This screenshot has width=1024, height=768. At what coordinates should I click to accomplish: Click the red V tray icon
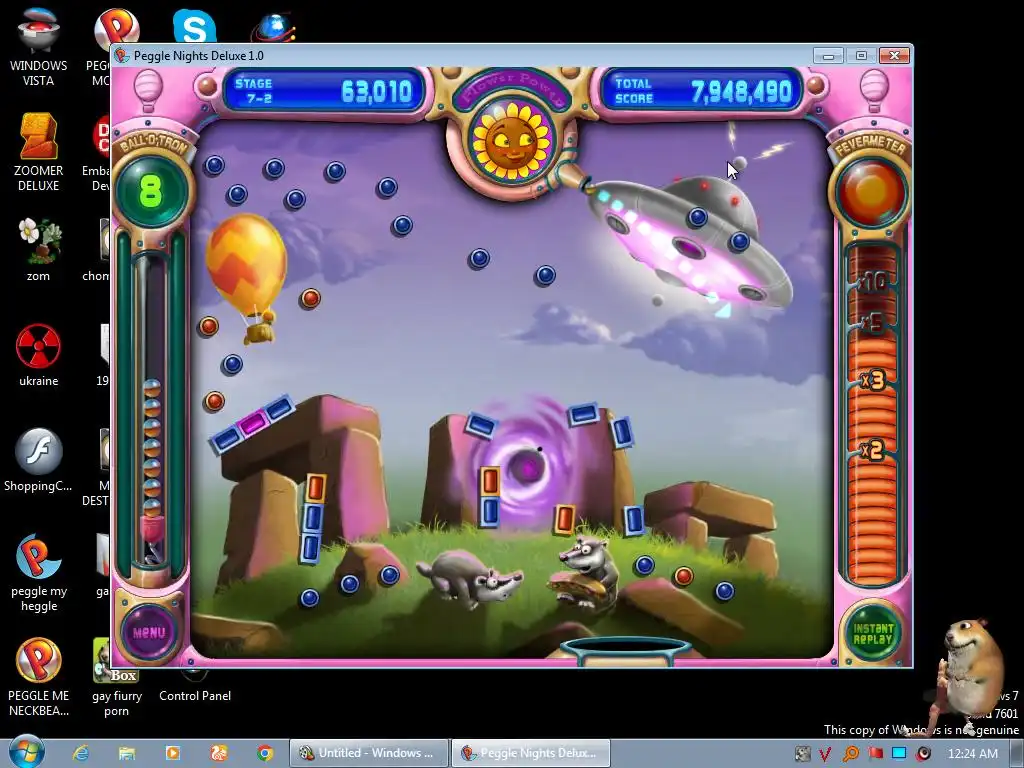[825, 754]
